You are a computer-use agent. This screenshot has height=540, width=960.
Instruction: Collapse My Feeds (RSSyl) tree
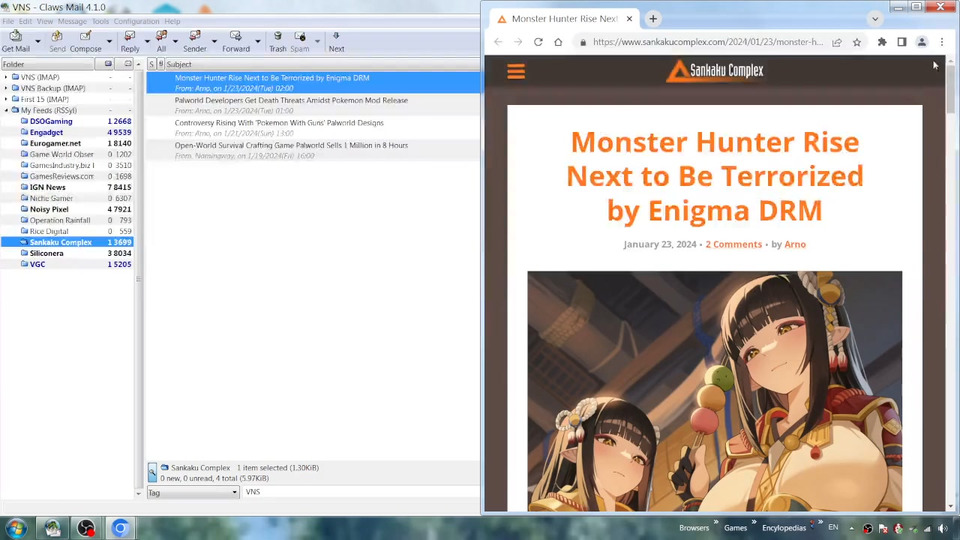coord(7,110)
